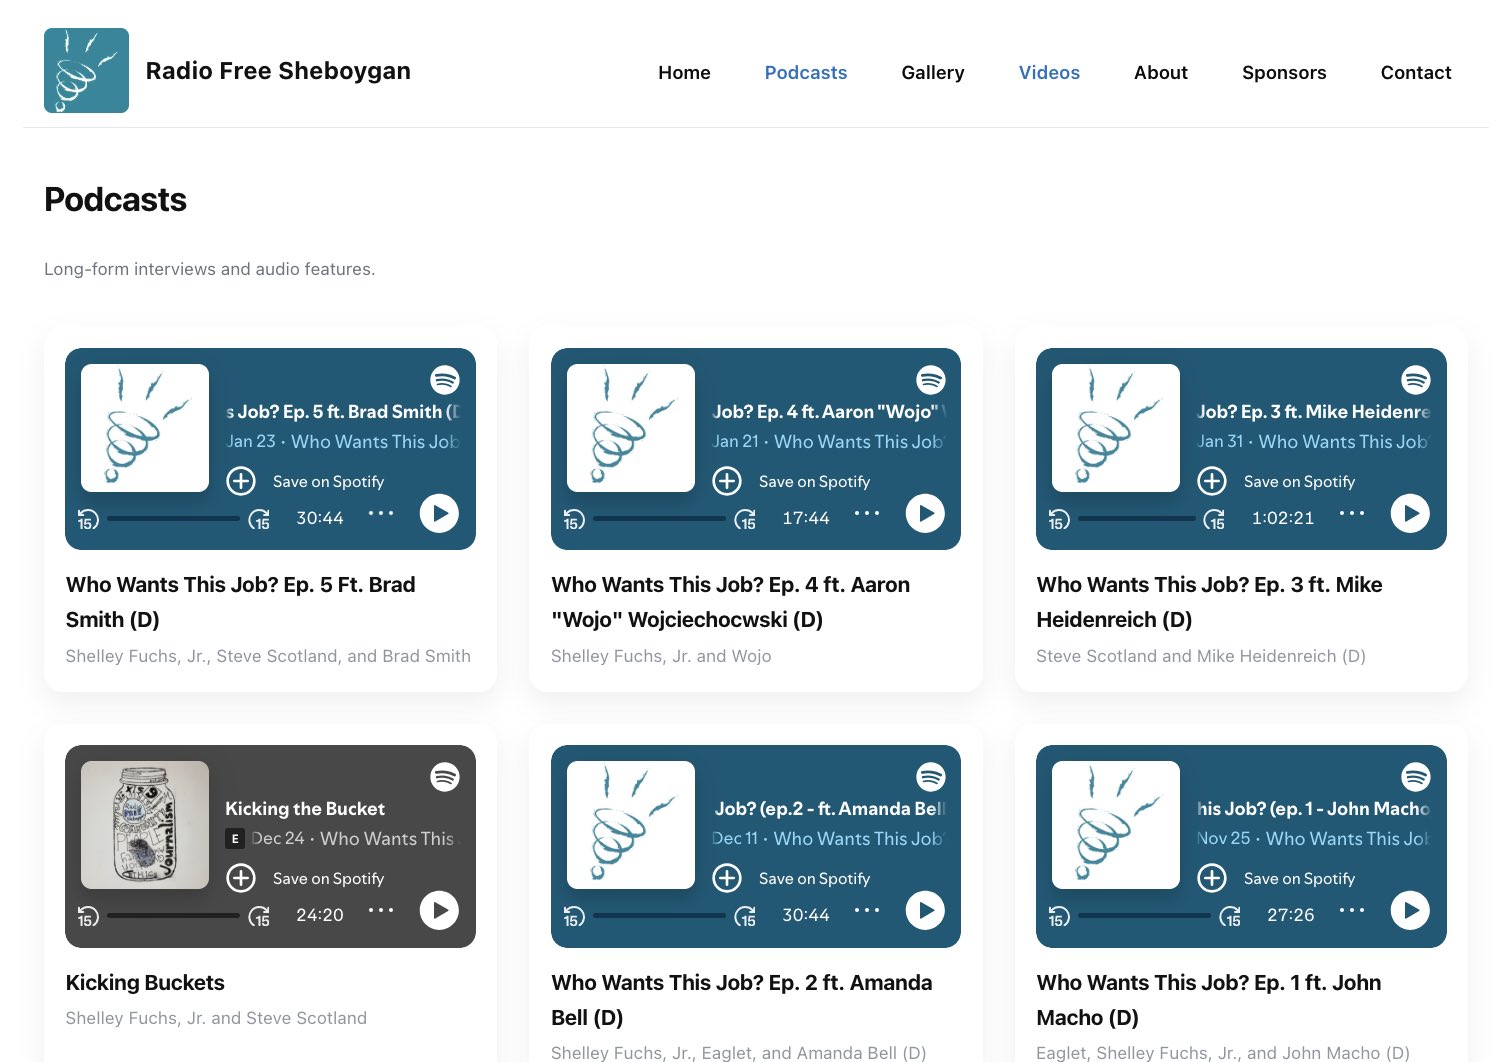Save Kicking the Bucket on Spotify

click(x=327, y=879)
